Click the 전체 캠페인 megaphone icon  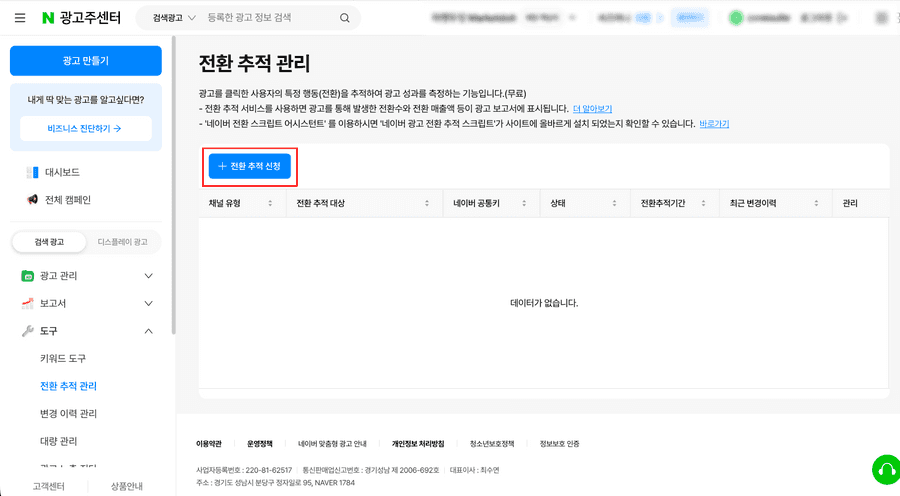[x=32, y=200]
